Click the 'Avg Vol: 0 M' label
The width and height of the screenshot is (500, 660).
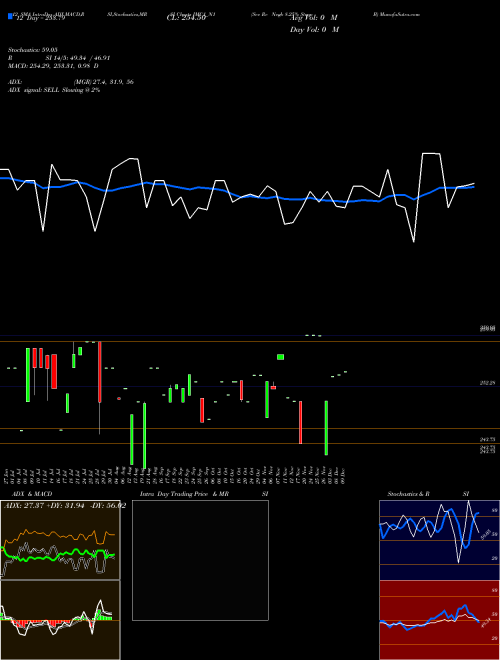tap(314, 18)
